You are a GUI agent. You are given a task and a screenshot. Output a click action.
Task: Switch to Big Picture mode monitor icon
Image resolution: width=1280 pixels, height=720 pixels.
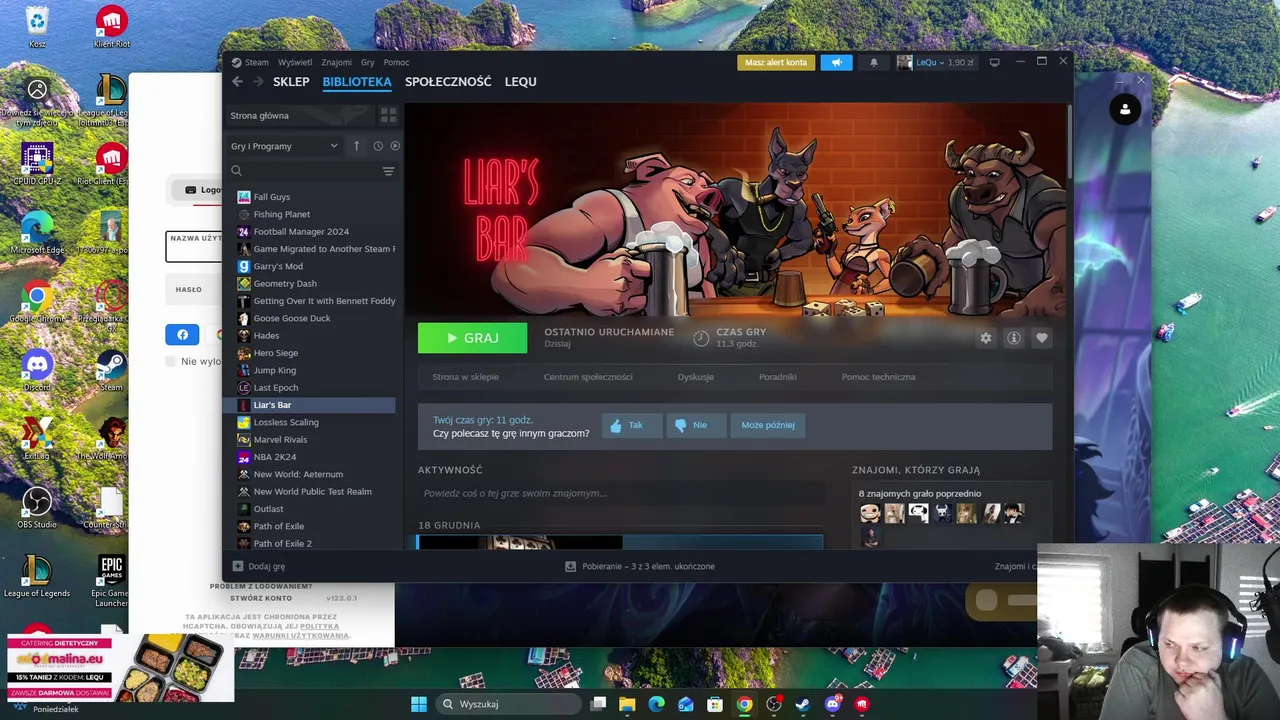(994, 62)
